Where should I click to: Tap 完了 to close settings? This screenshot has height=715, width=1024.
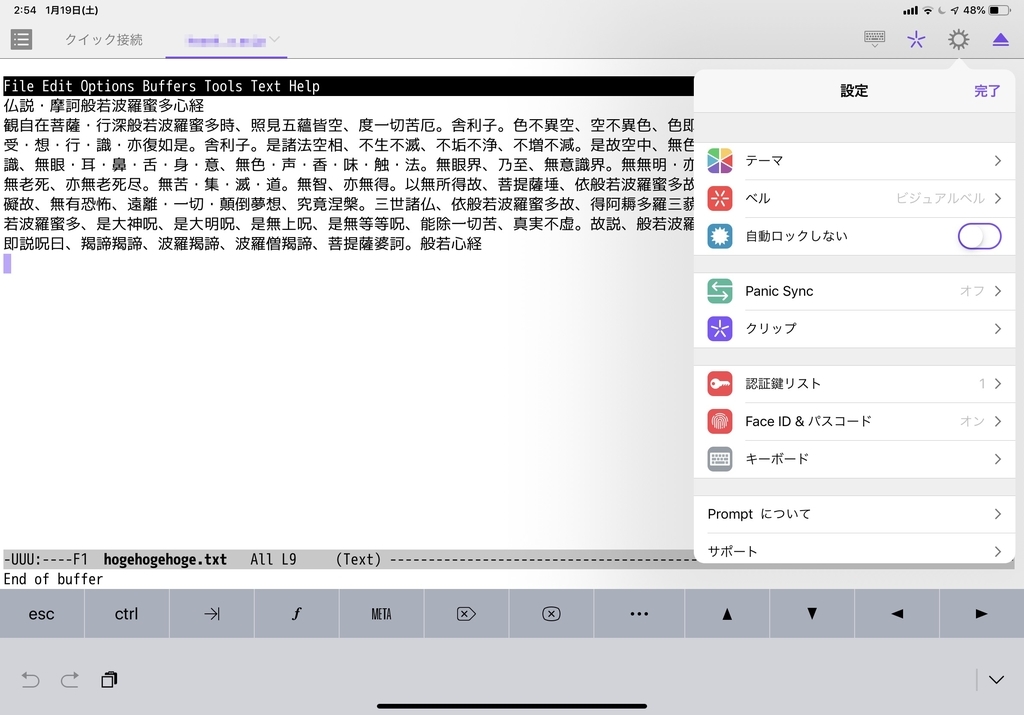click(987, 91)
